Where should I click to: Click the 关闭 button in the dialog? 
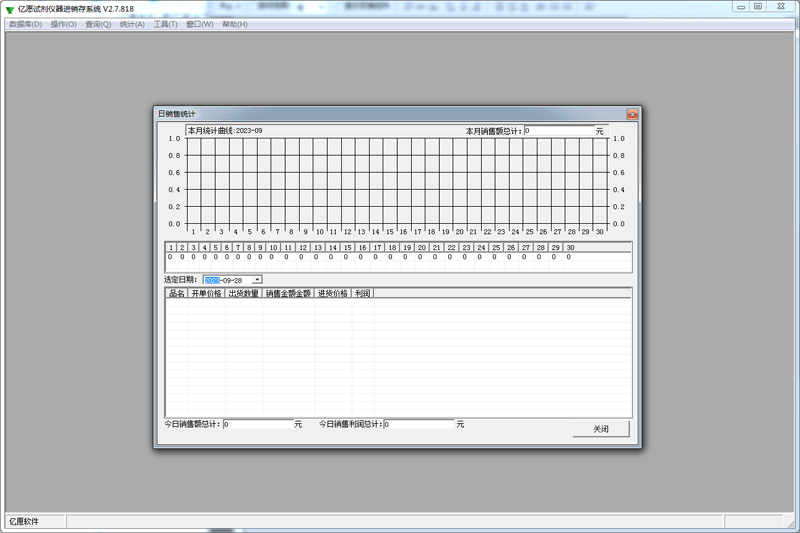pyautogui.click(x=601, y=429)
